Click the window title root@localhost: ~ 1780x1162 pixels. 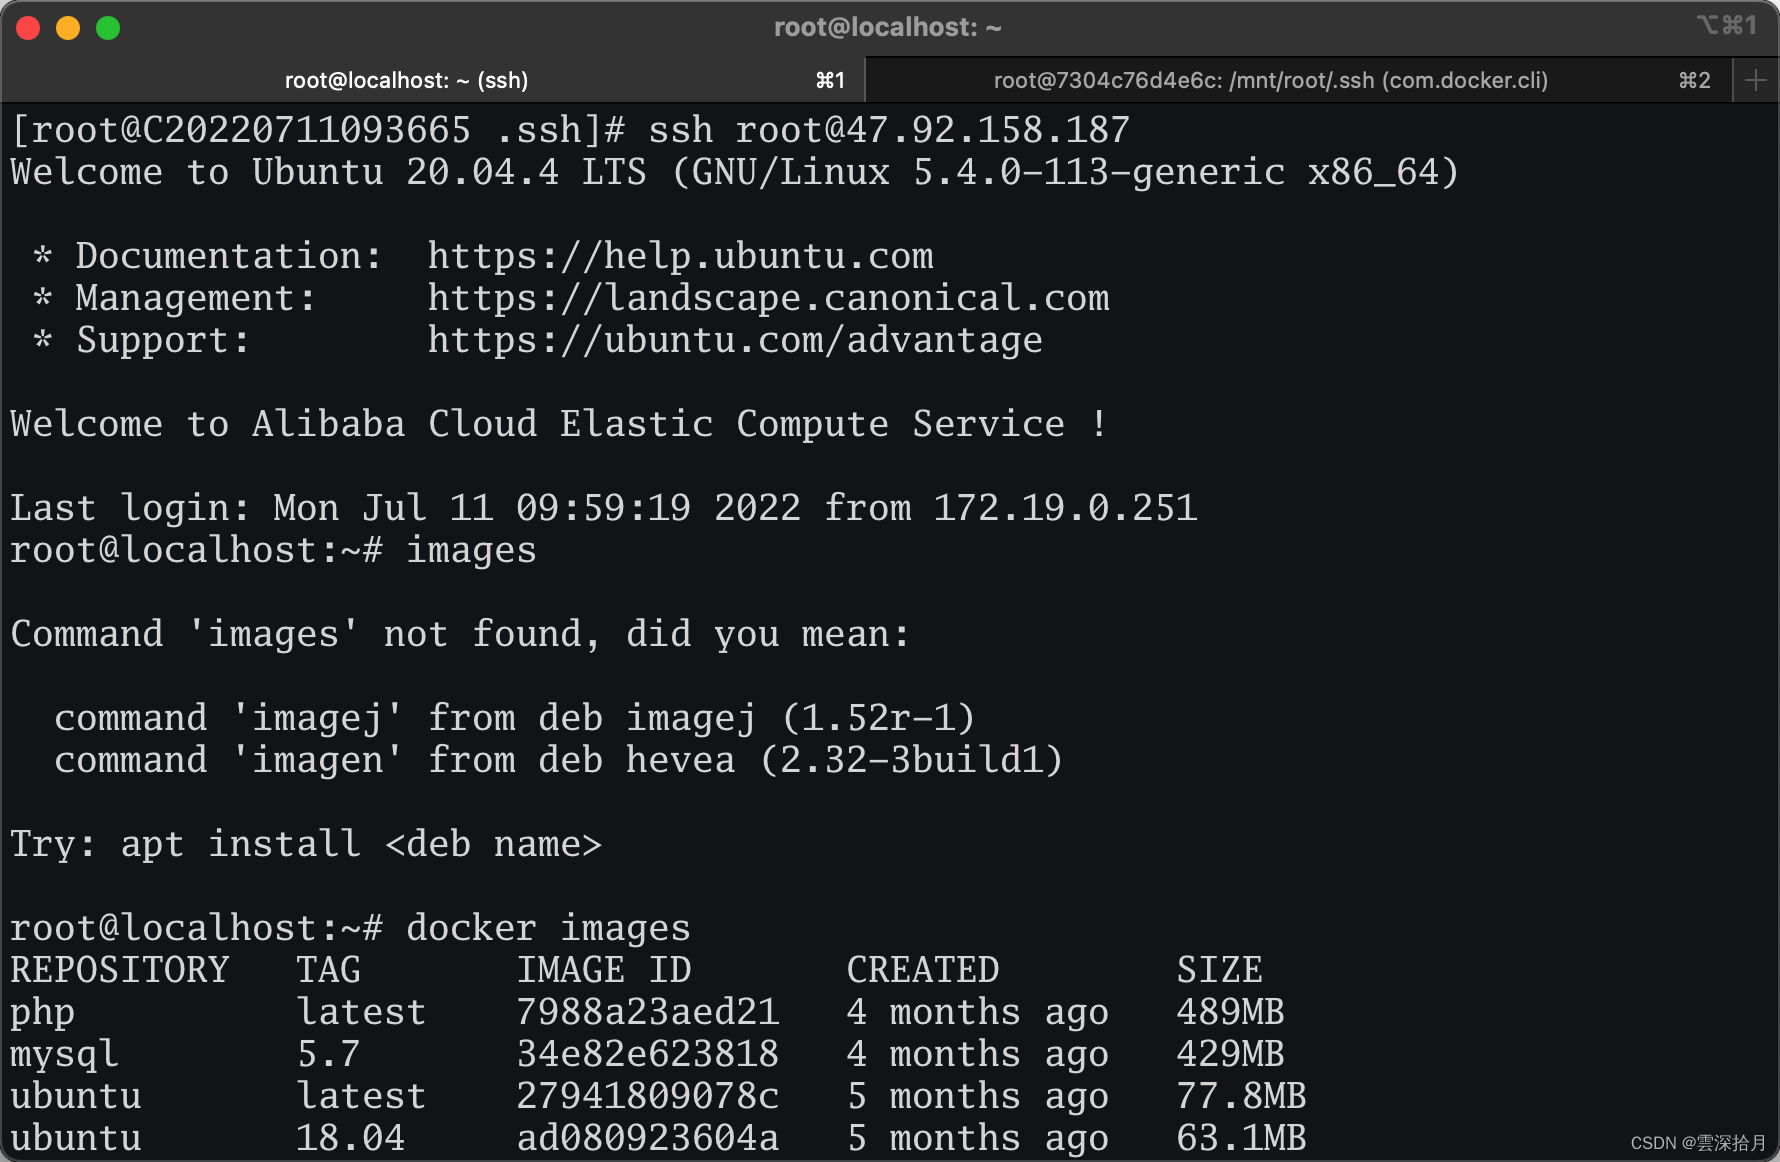click(888, 27)
